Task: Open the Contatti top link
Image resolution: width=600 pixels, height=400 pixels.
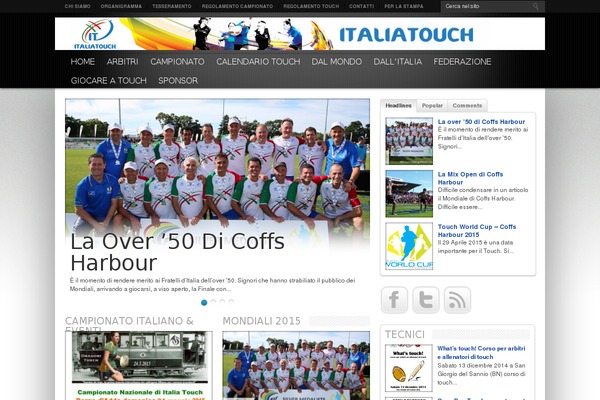Action: [361, 6]
